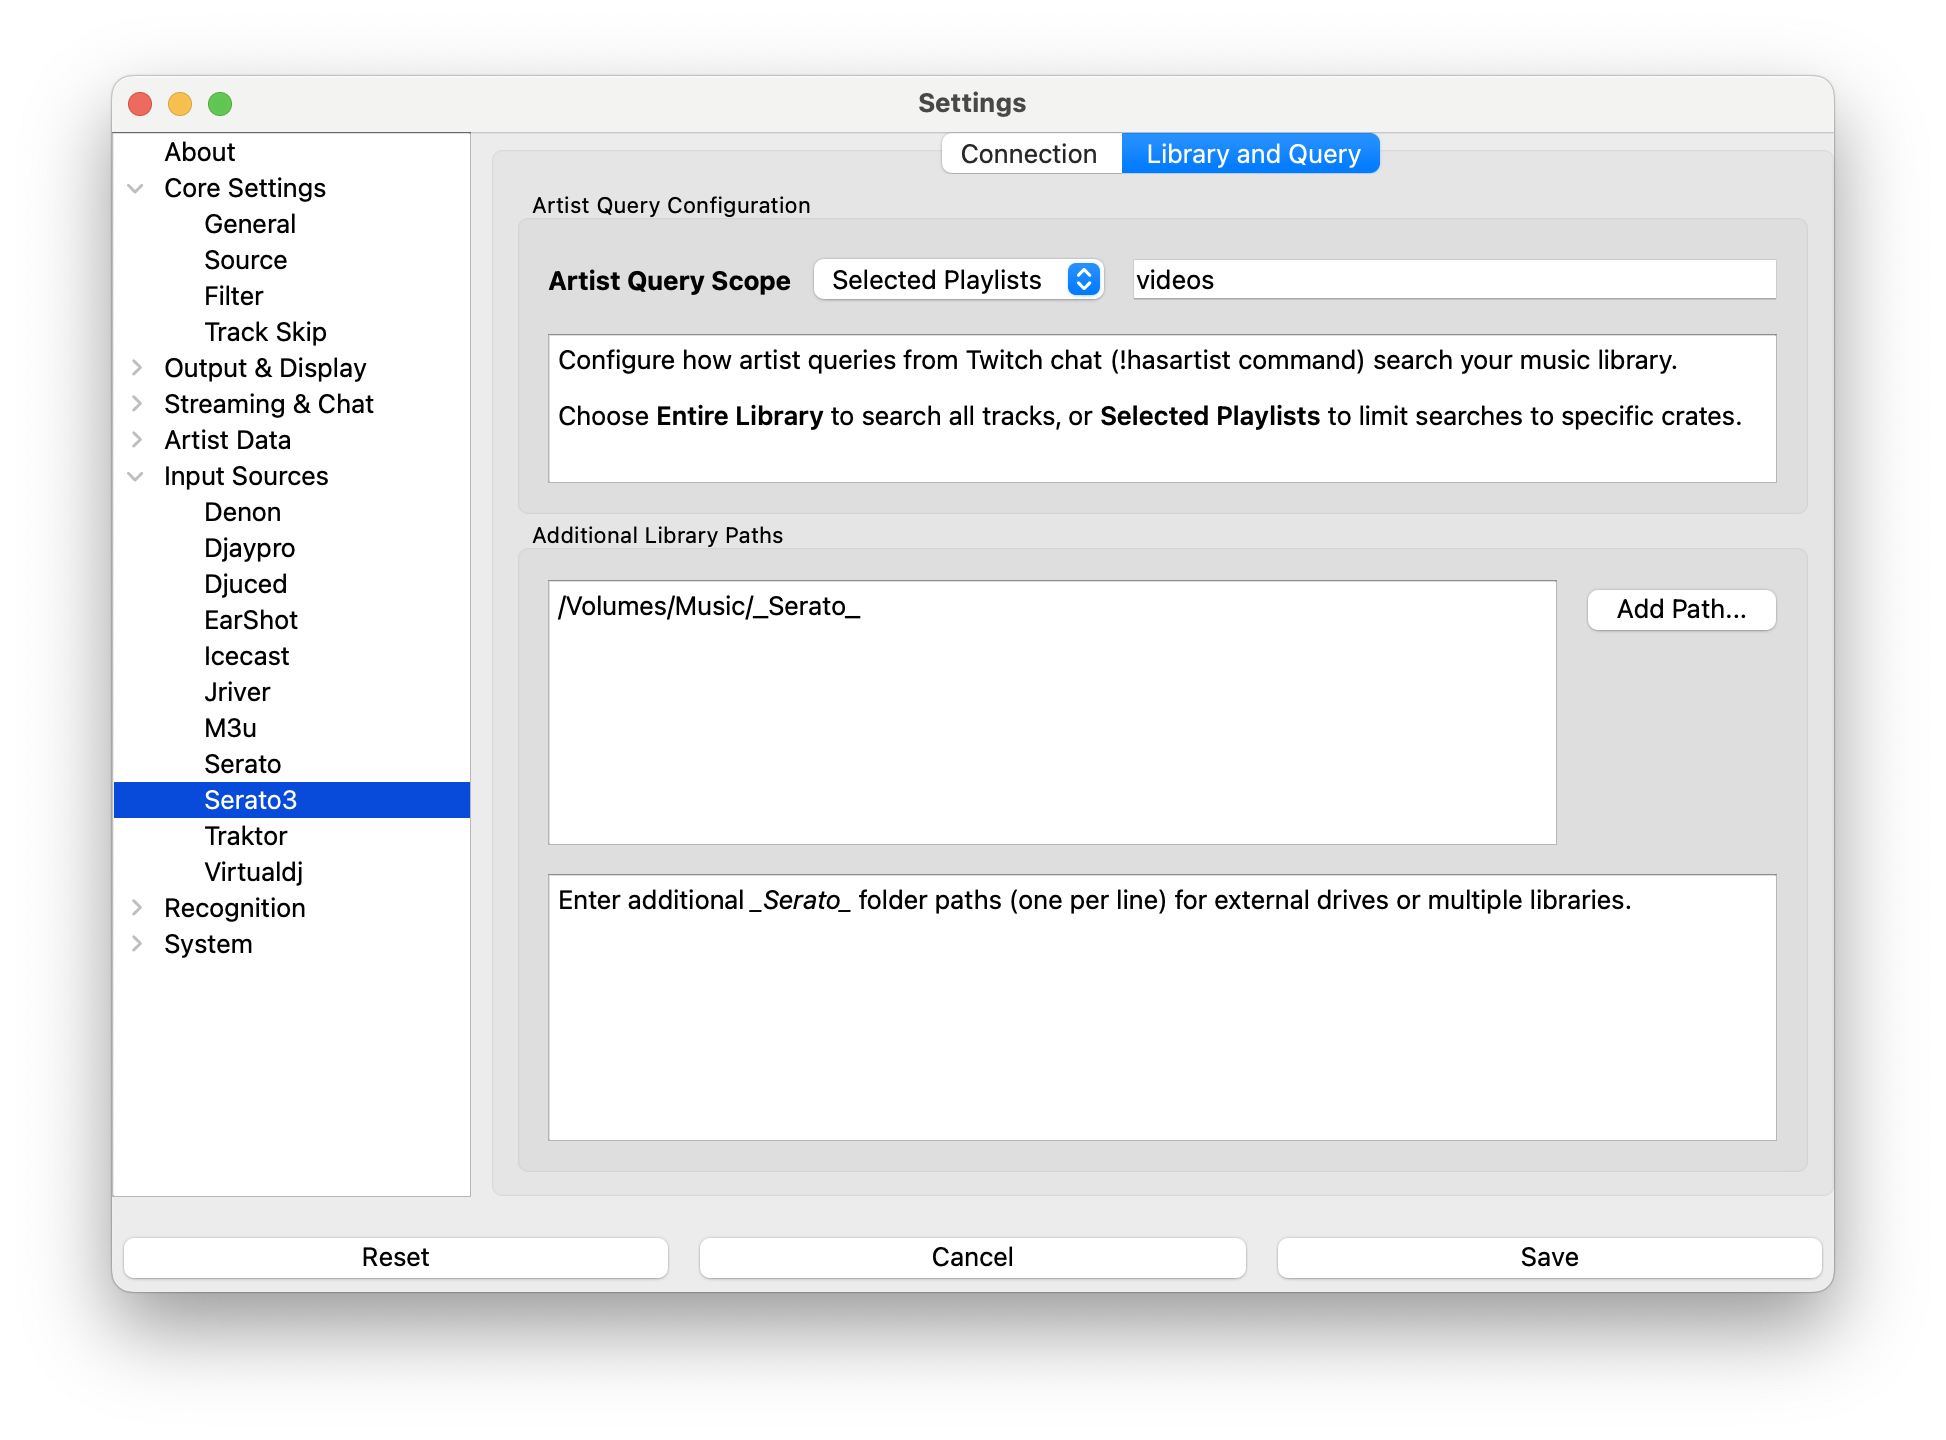Open the Source settings page
Viewport: 1946px width, 1440px height.
point(246,260)
